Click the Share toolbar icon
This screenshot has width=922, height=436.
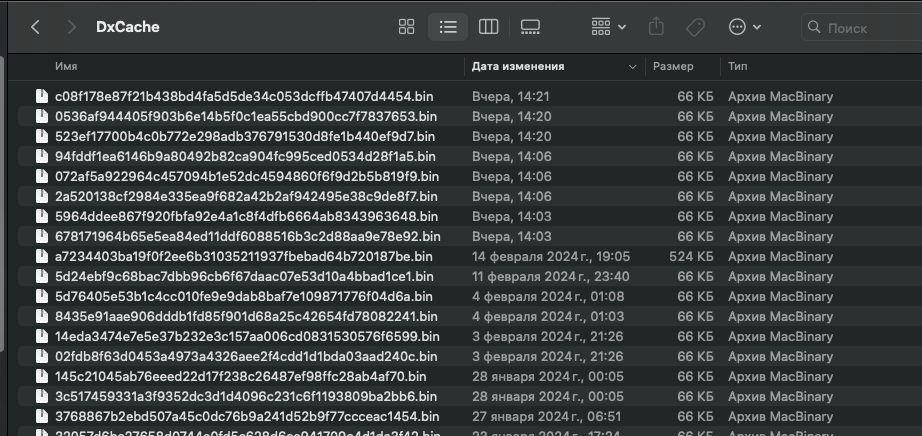coord(656,27)
